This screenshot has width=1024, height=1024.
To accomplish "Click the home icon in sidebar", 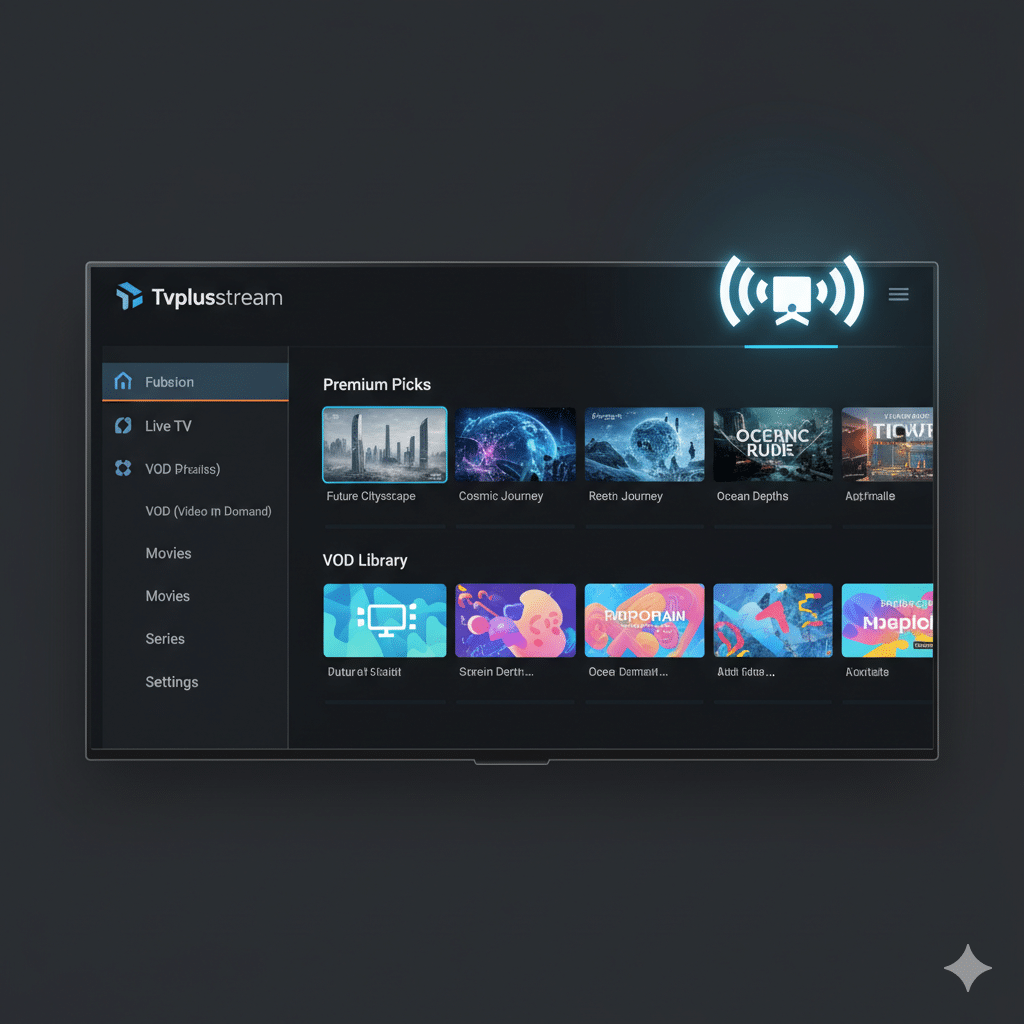I will [123, 381].
